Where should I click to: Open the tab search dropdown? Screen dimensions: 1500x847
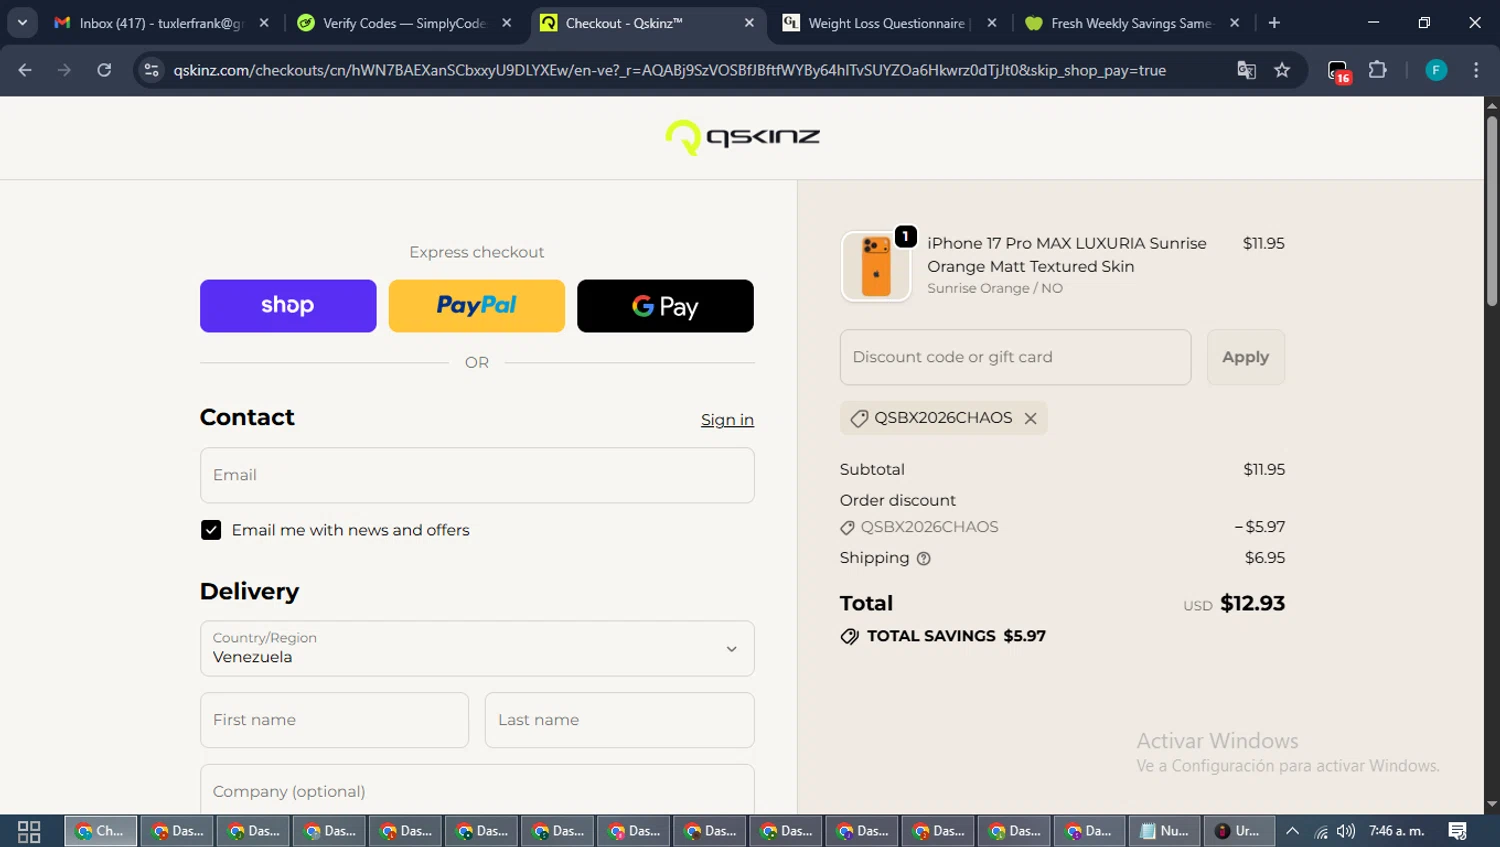22,23
